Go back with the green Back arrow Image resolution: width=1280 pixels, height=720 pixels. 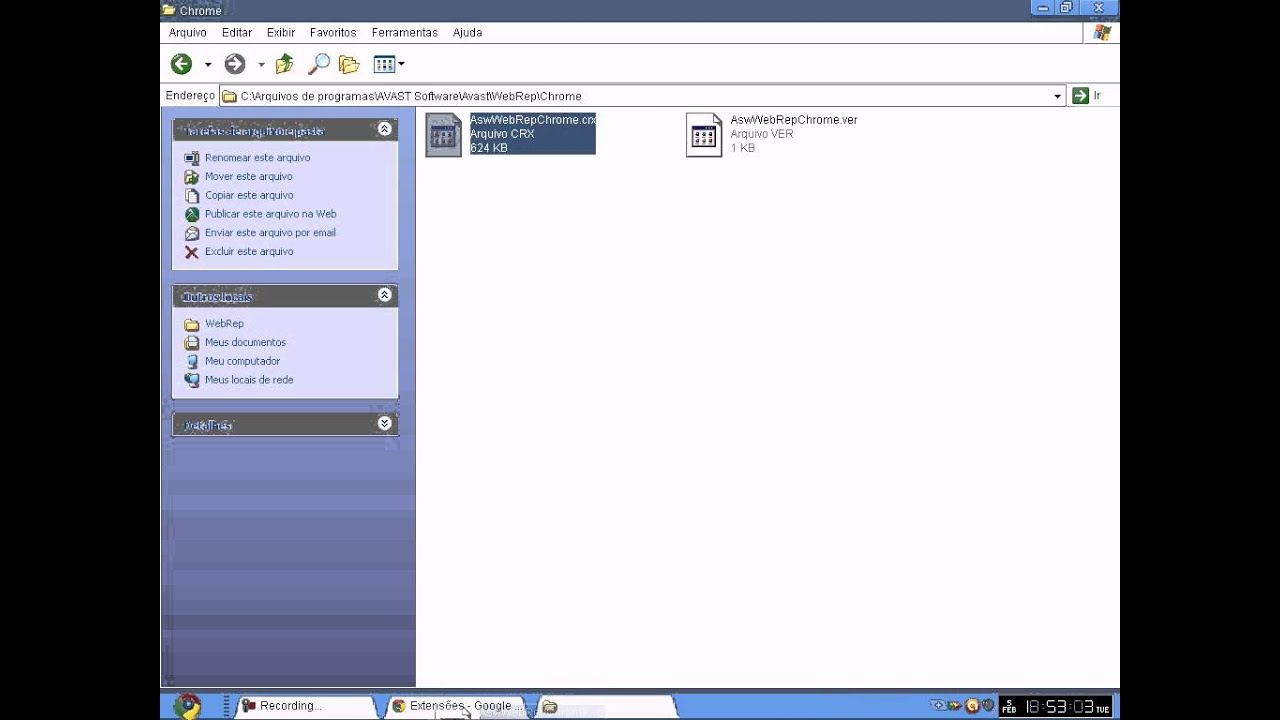click(x=181, y=65)
